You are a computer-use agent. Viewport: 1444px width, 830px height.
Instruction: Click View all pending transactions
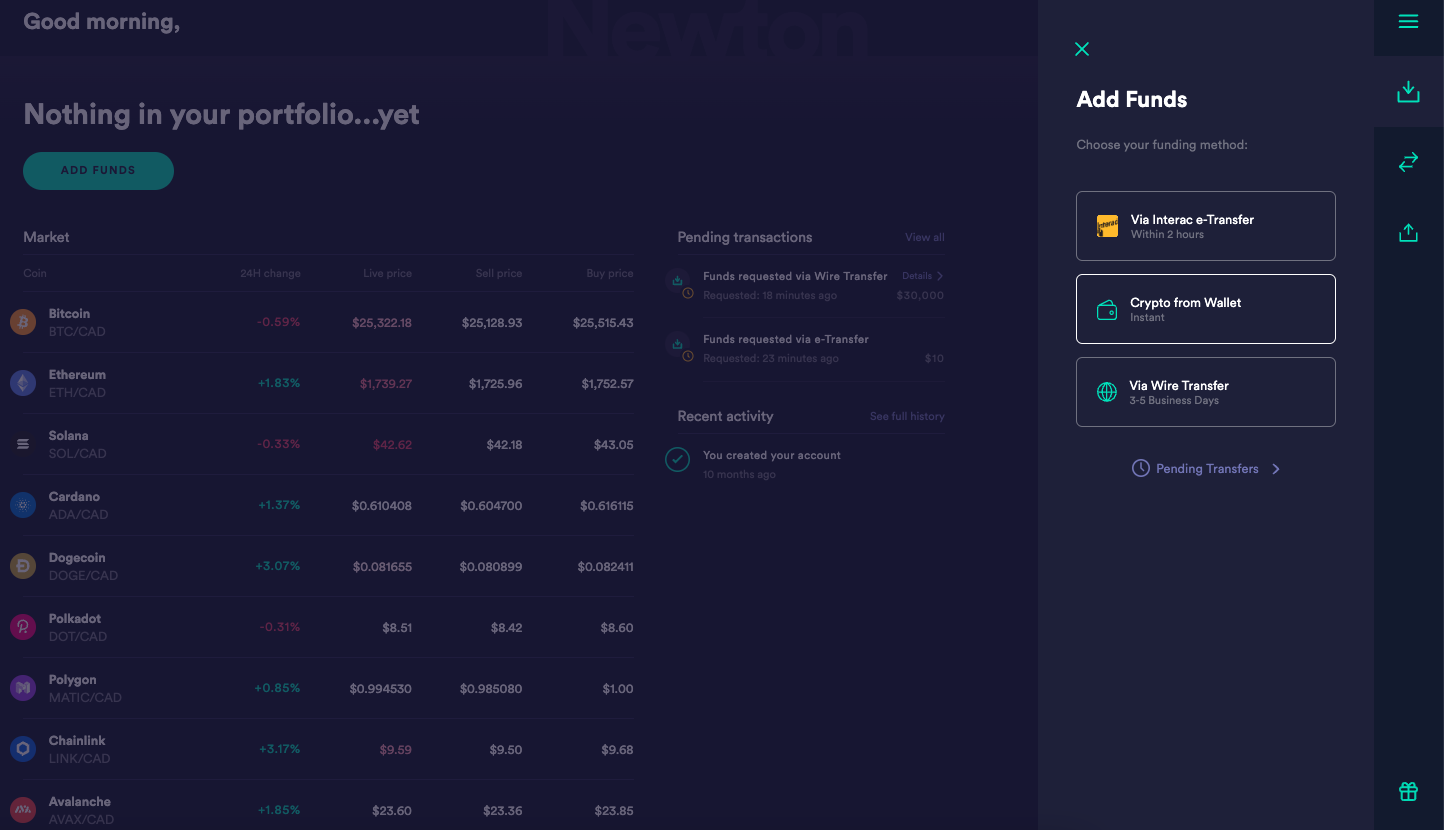click(x=924, y=237)
